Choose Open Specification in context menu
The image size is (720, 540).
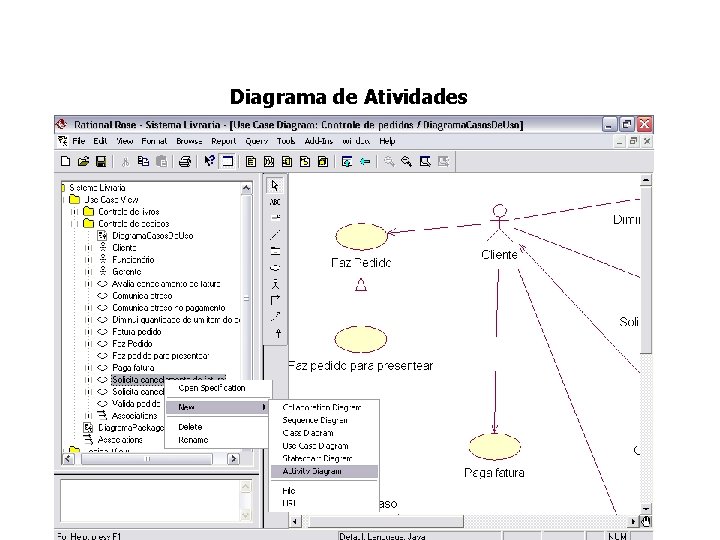pos(212,388)
